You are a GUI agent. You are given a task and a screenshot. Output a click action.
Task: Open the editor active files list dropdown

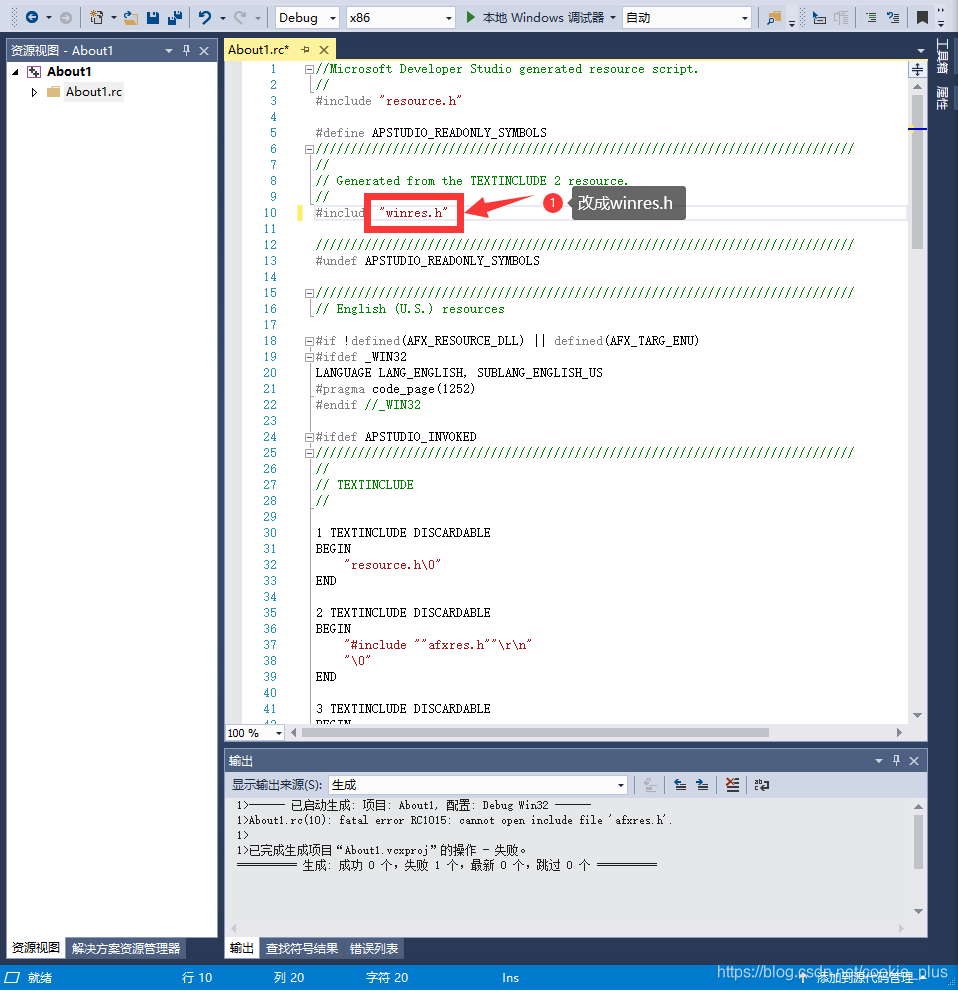921,50
